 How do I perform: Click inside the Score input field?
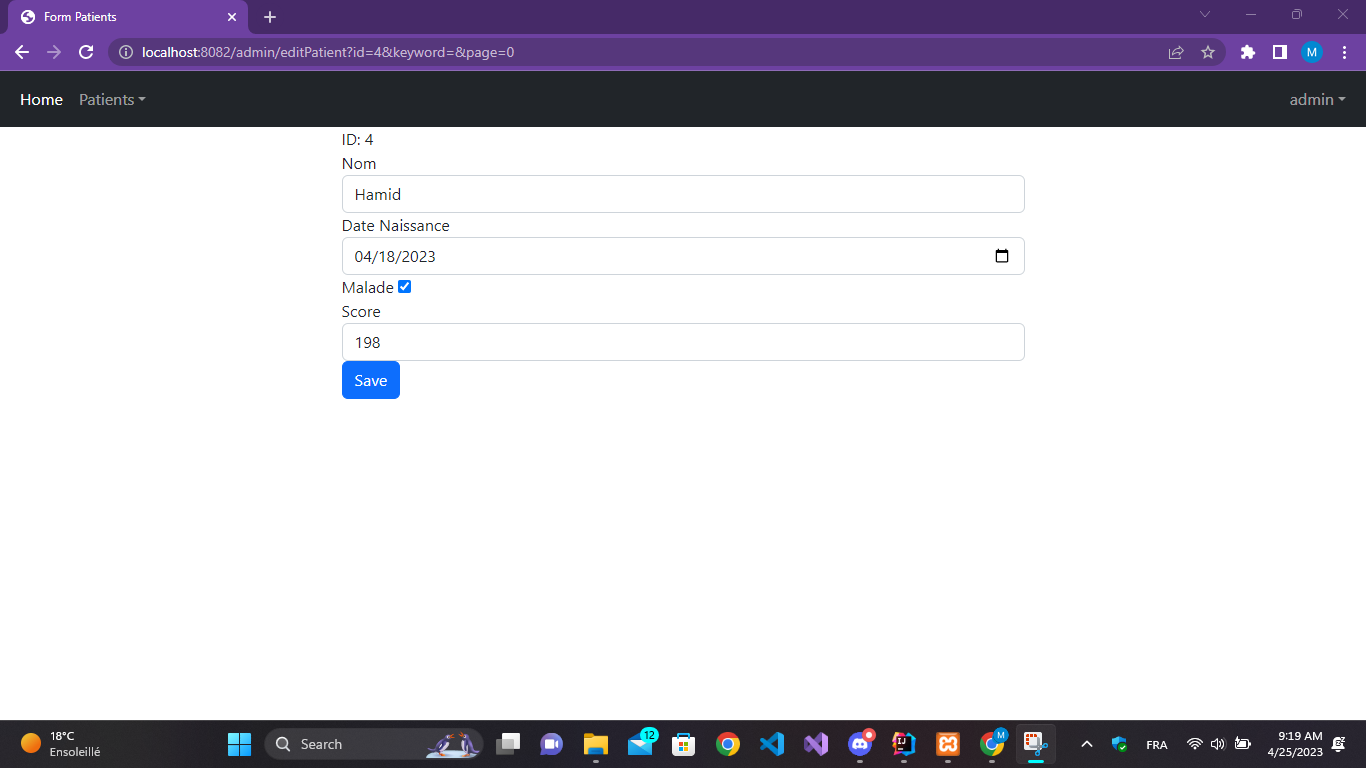683,342
